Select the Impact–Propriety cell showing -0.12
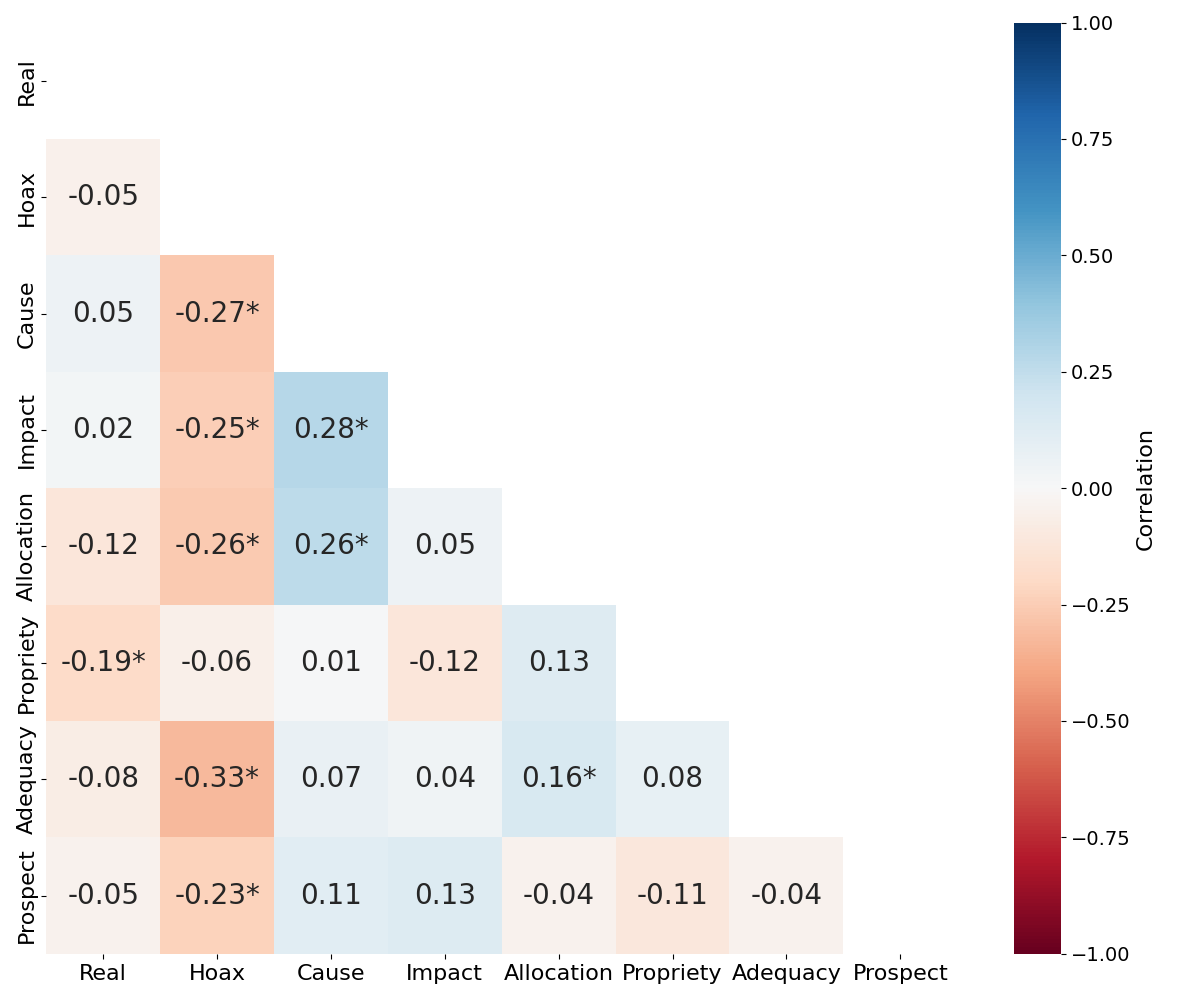 (445, 662)
